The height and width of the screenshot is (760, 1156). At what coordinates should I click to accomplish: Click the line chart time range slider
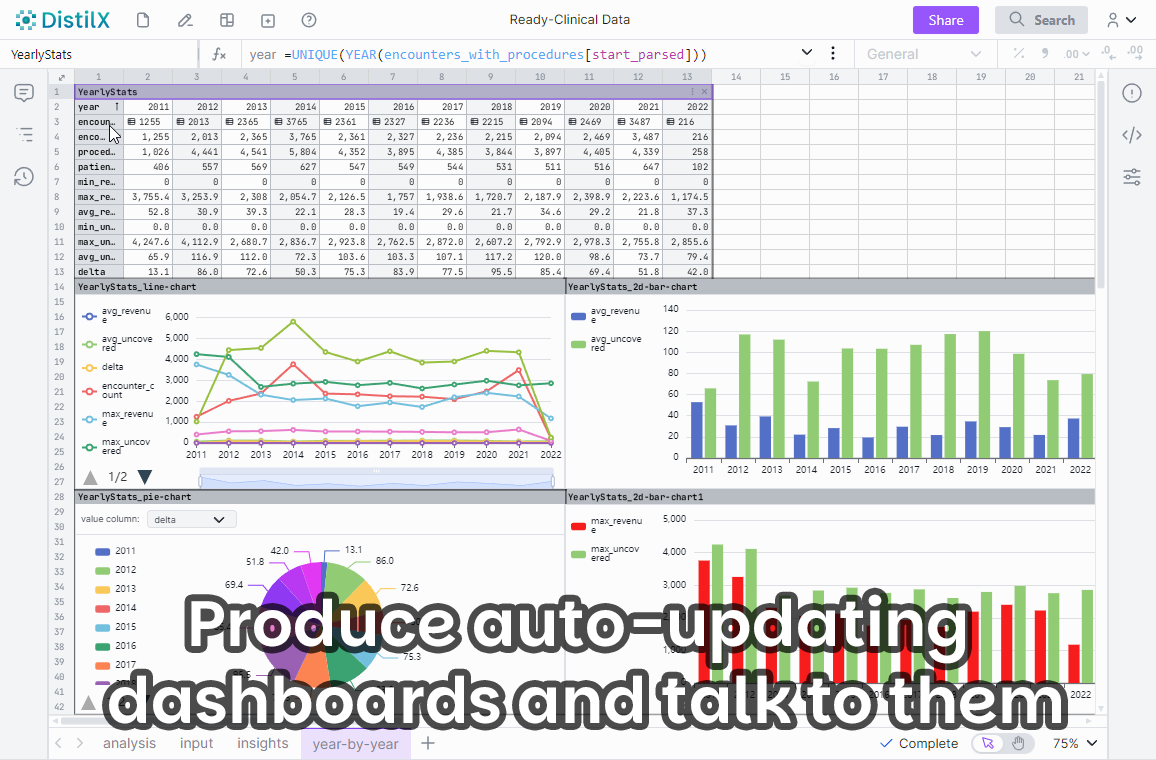[x=377, y=477]
